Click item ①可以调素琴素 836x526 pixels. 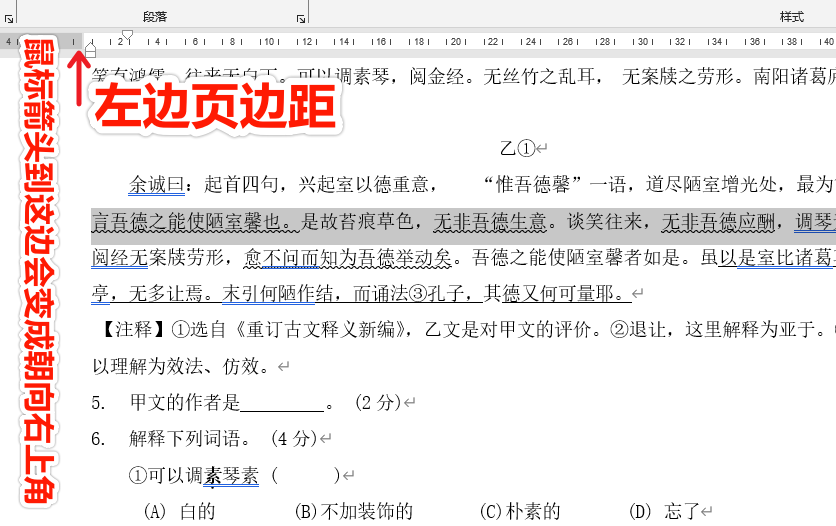pos(194,475)
